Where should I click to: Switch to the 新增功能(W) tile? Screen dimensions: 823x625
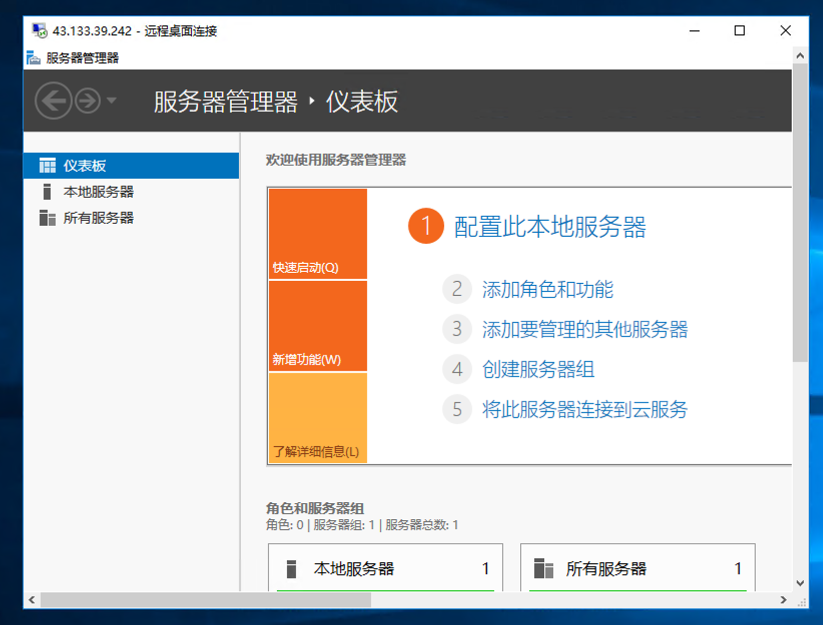pos(317,326)
